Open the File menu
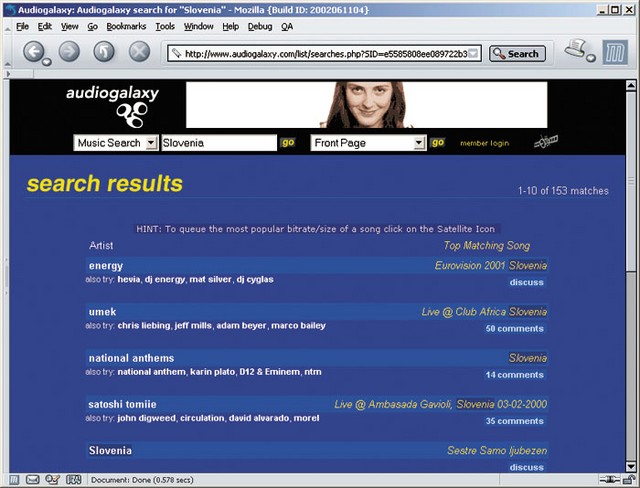The height and width of the screenshot is (488, 640). click(x=22, y=27)
